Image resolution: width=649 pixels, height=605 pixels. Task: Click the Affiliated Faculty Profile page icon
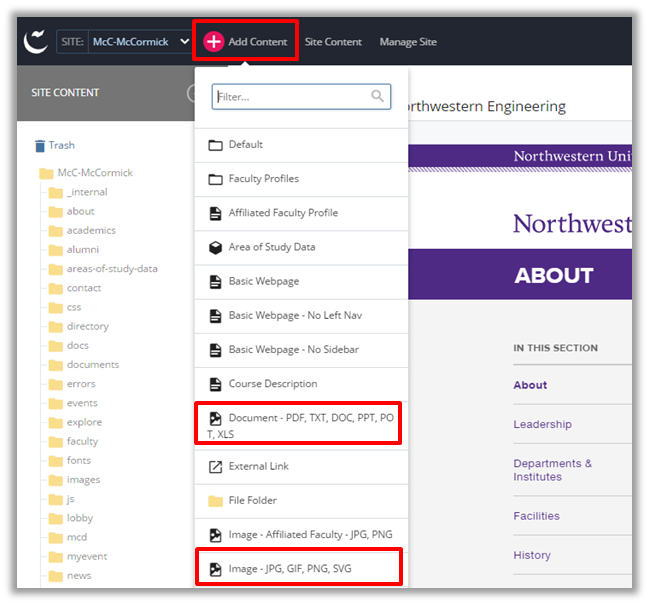point(215,214)
